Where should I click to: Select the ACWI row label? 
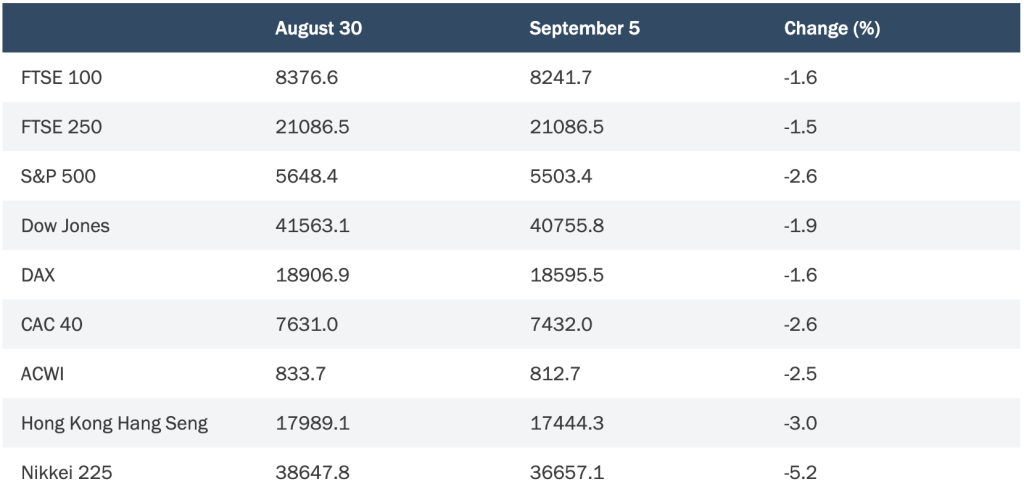[x=42, y=374]
